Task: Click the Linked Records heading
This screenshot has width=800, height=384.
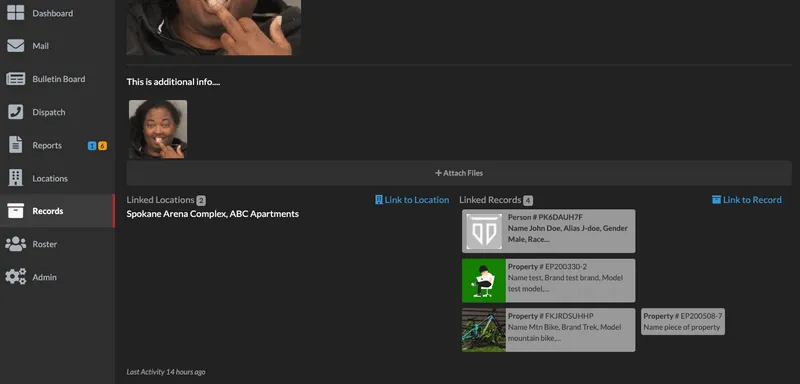Action: [x=490, y=200]
